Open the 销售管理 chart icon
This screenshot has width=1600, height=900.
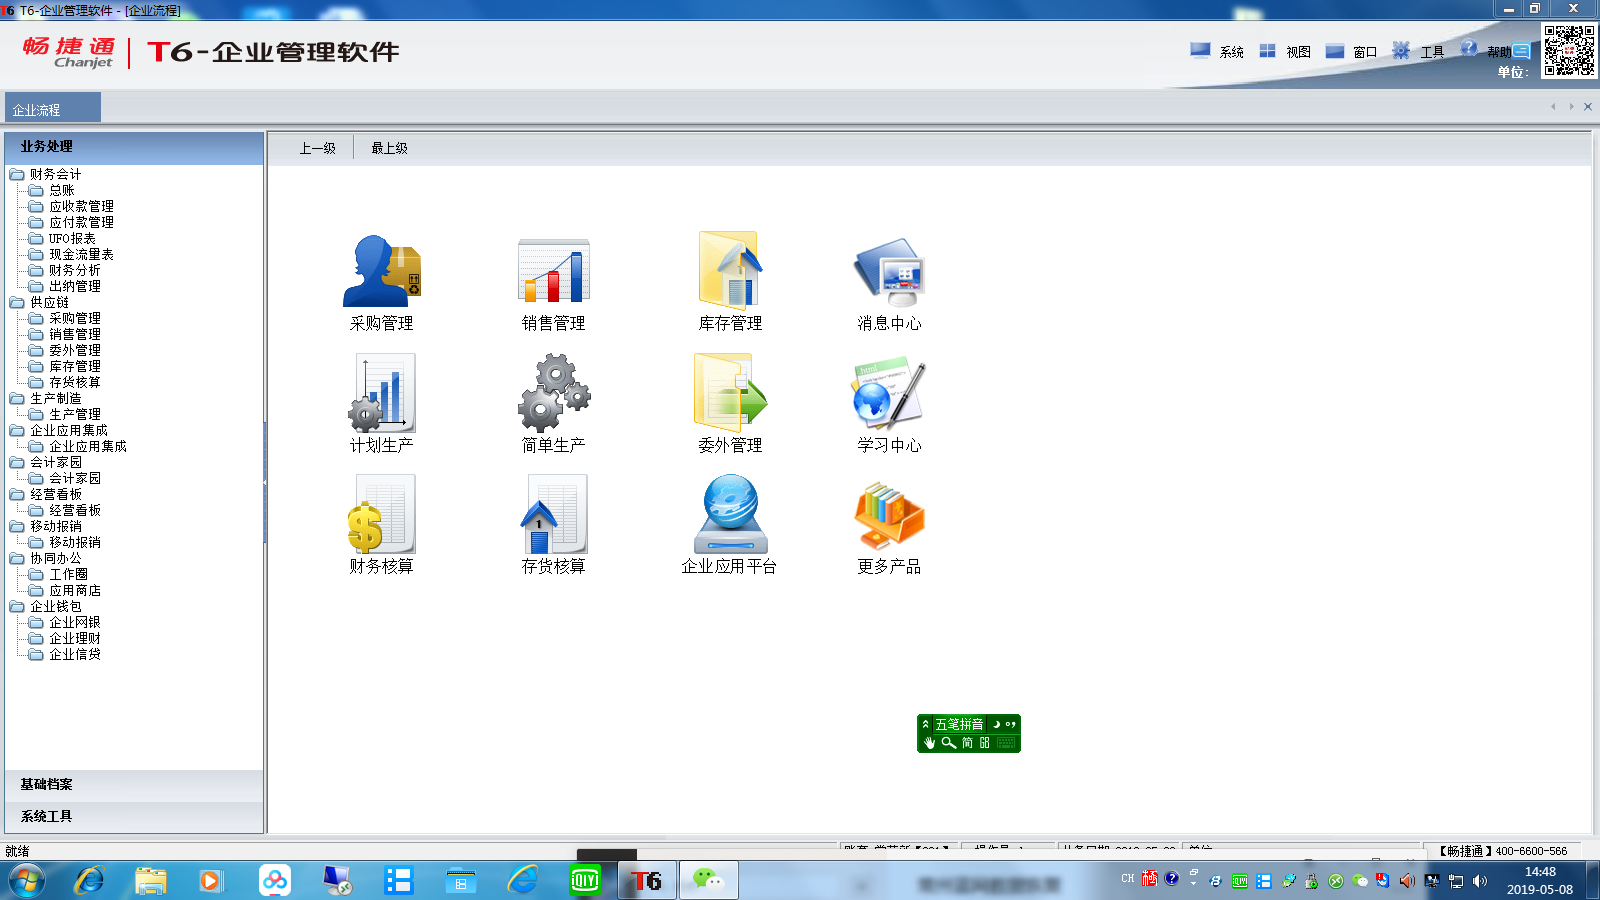pos(554,271)
